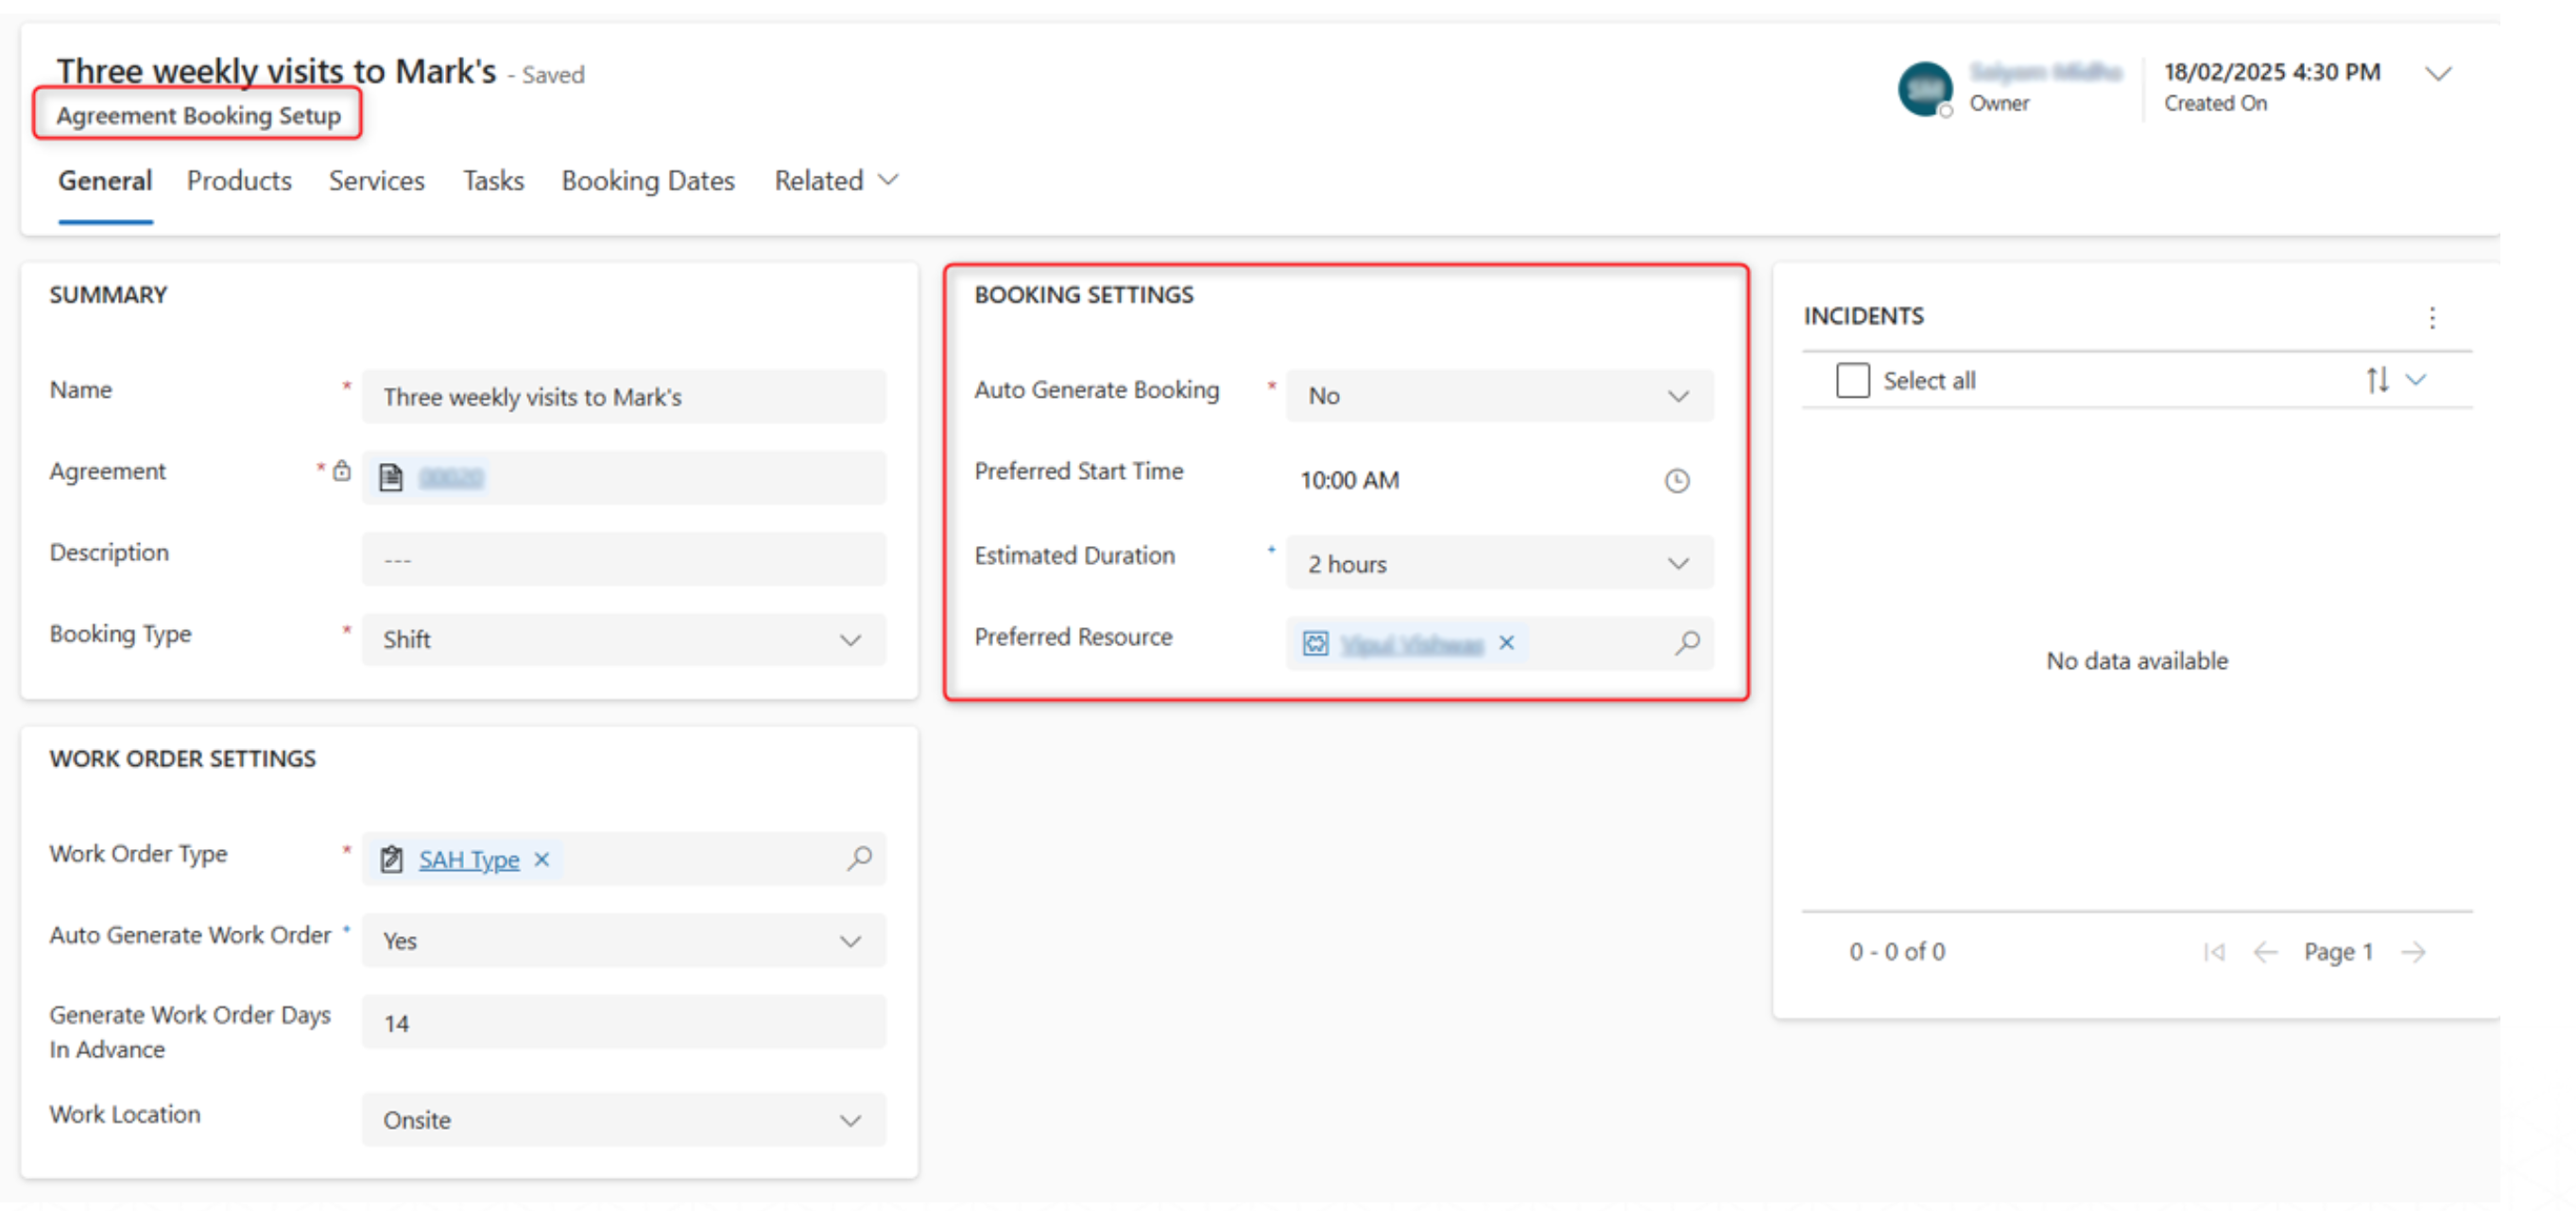
Task: Click the Description input field
Action: coord(623,559)
